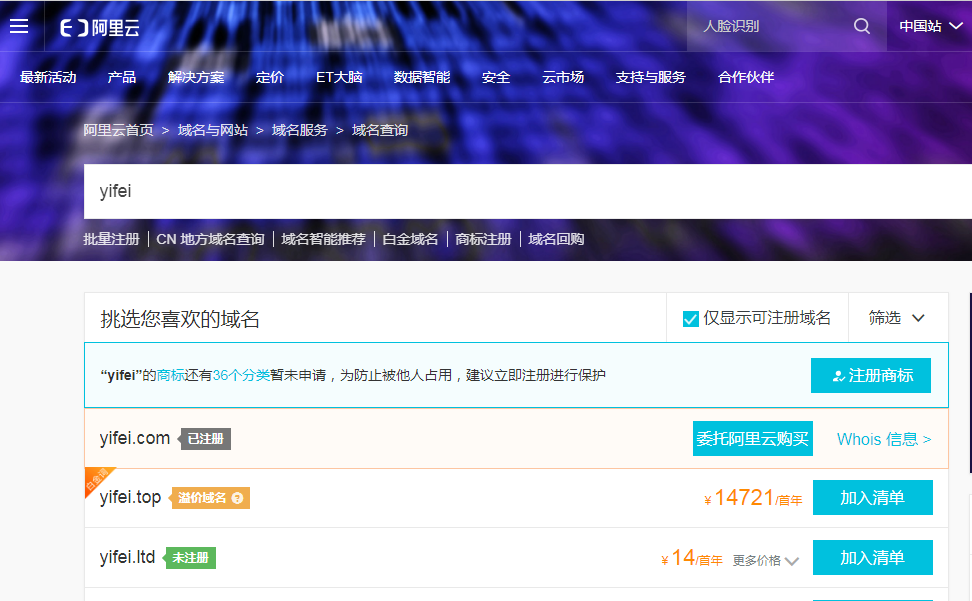The height and width of the screenshot is (601, 972).
Task: Open 解决方案 menu
Action: (196, 77)
